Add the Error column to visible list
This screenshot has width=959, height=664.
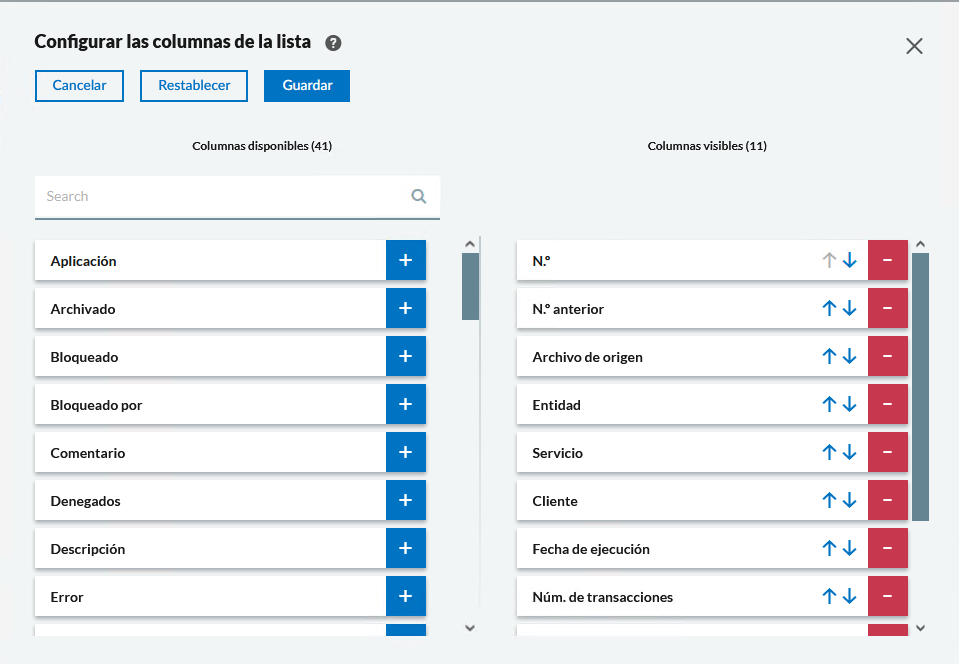405,596
